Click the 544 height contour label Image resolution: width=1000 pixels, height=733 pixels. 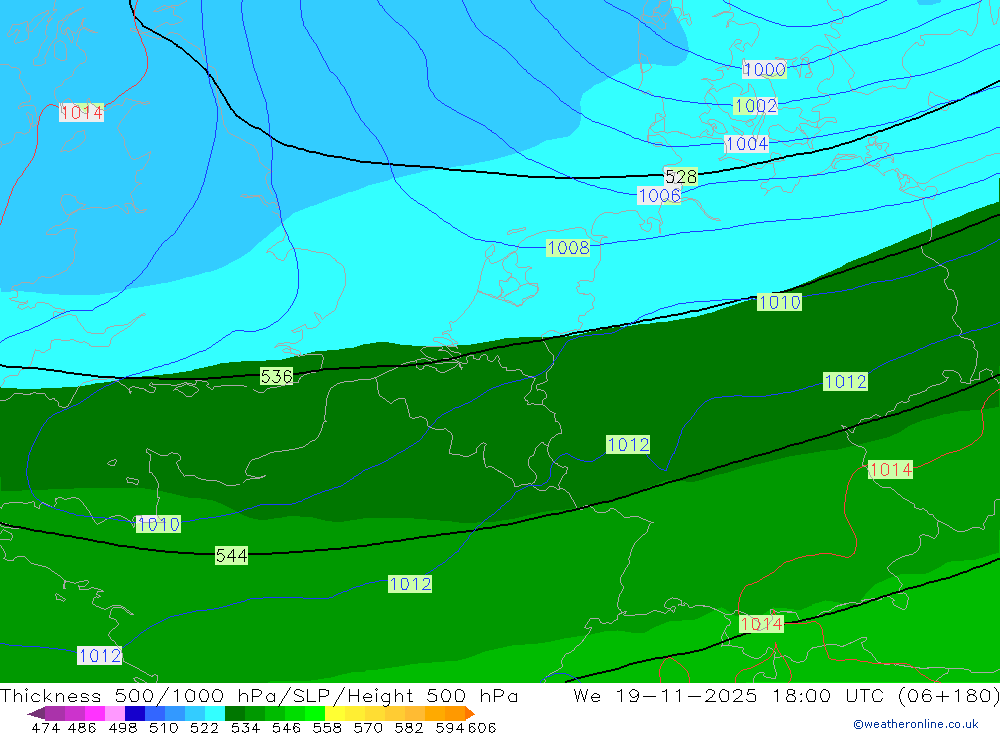tap(231, 556)
